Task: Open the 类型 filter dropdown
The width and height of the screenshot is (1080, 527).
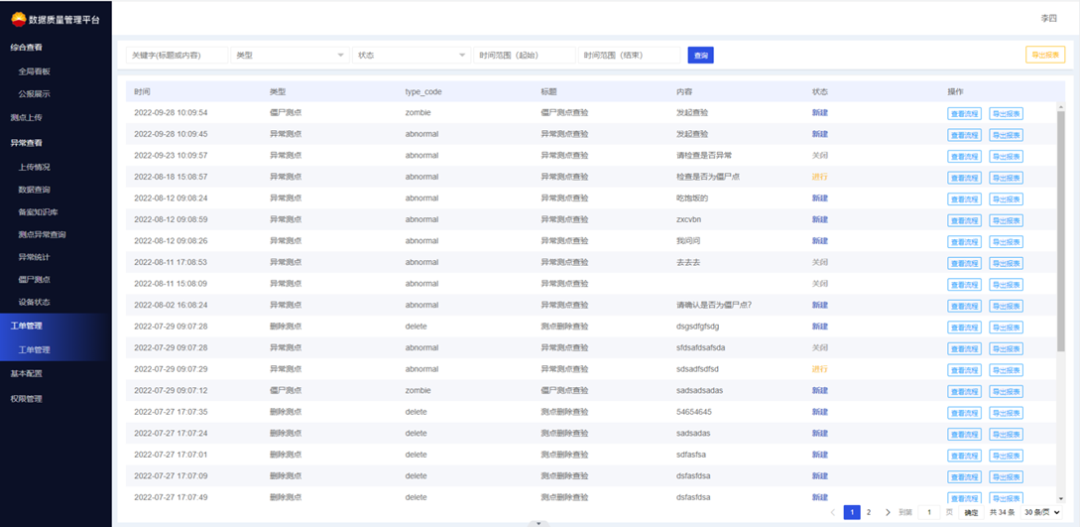Action: tap(290, 55)
